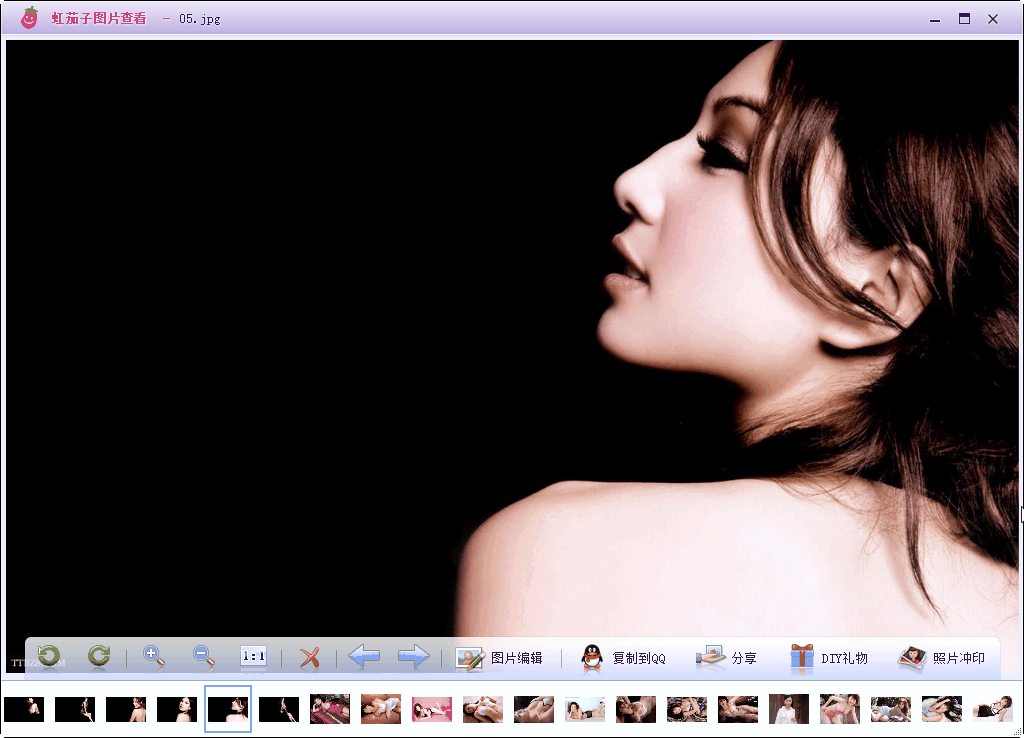Screen dimensions: 1024x738
Task: Rotate image clockwise with right rotate icon
Action: pos(98,656)
